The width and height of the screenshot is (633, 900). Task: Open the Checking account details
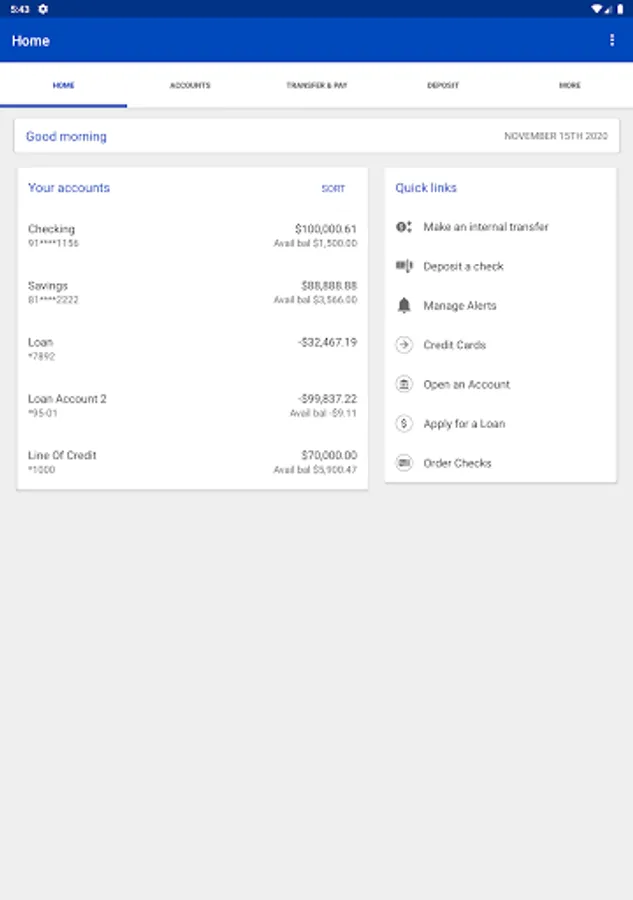[192, 236]
